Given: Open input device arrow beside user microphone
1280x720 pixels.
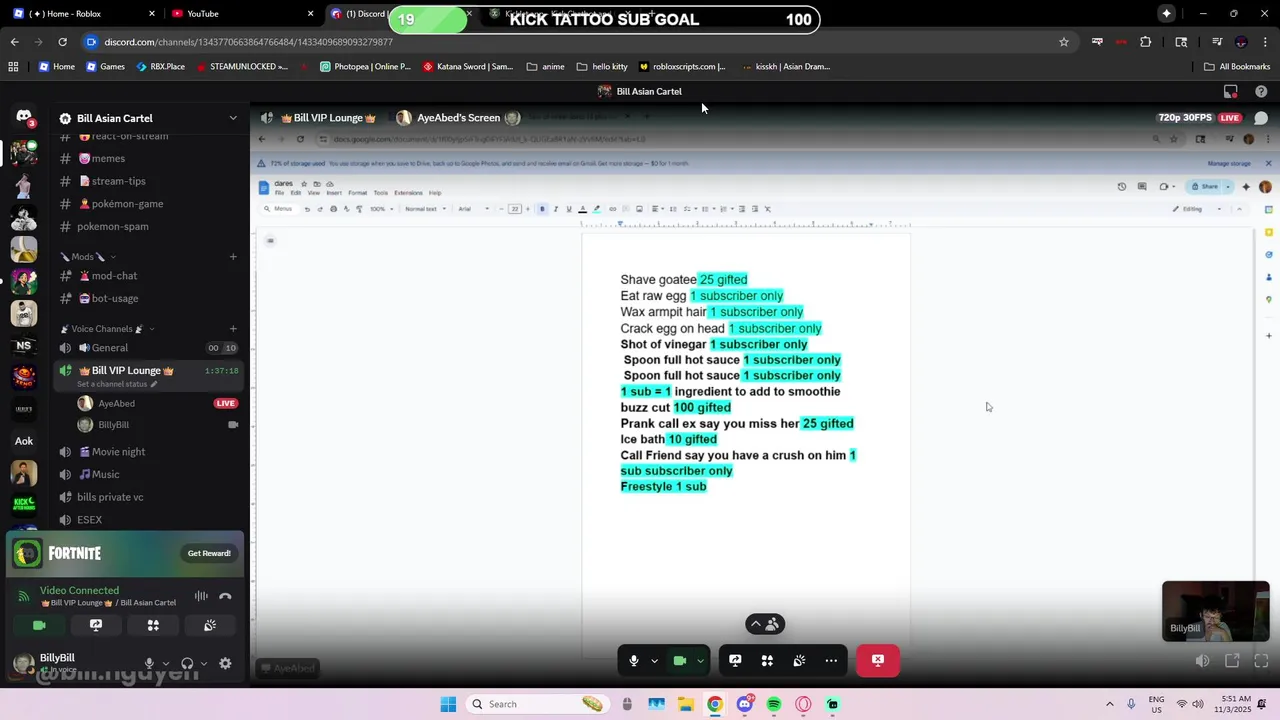Looking at the screenshot, I should tap(165, 663).
